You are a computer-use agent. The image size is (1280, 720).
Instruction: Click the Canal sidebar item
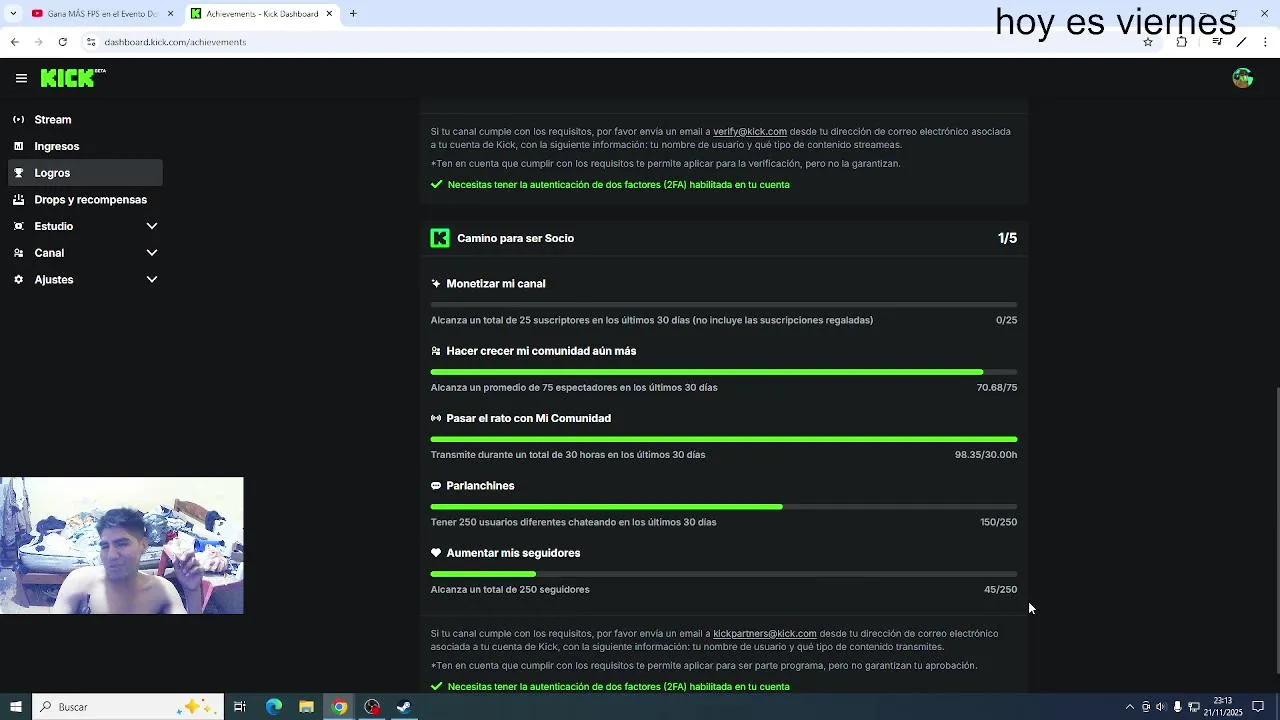coord(49,253)
